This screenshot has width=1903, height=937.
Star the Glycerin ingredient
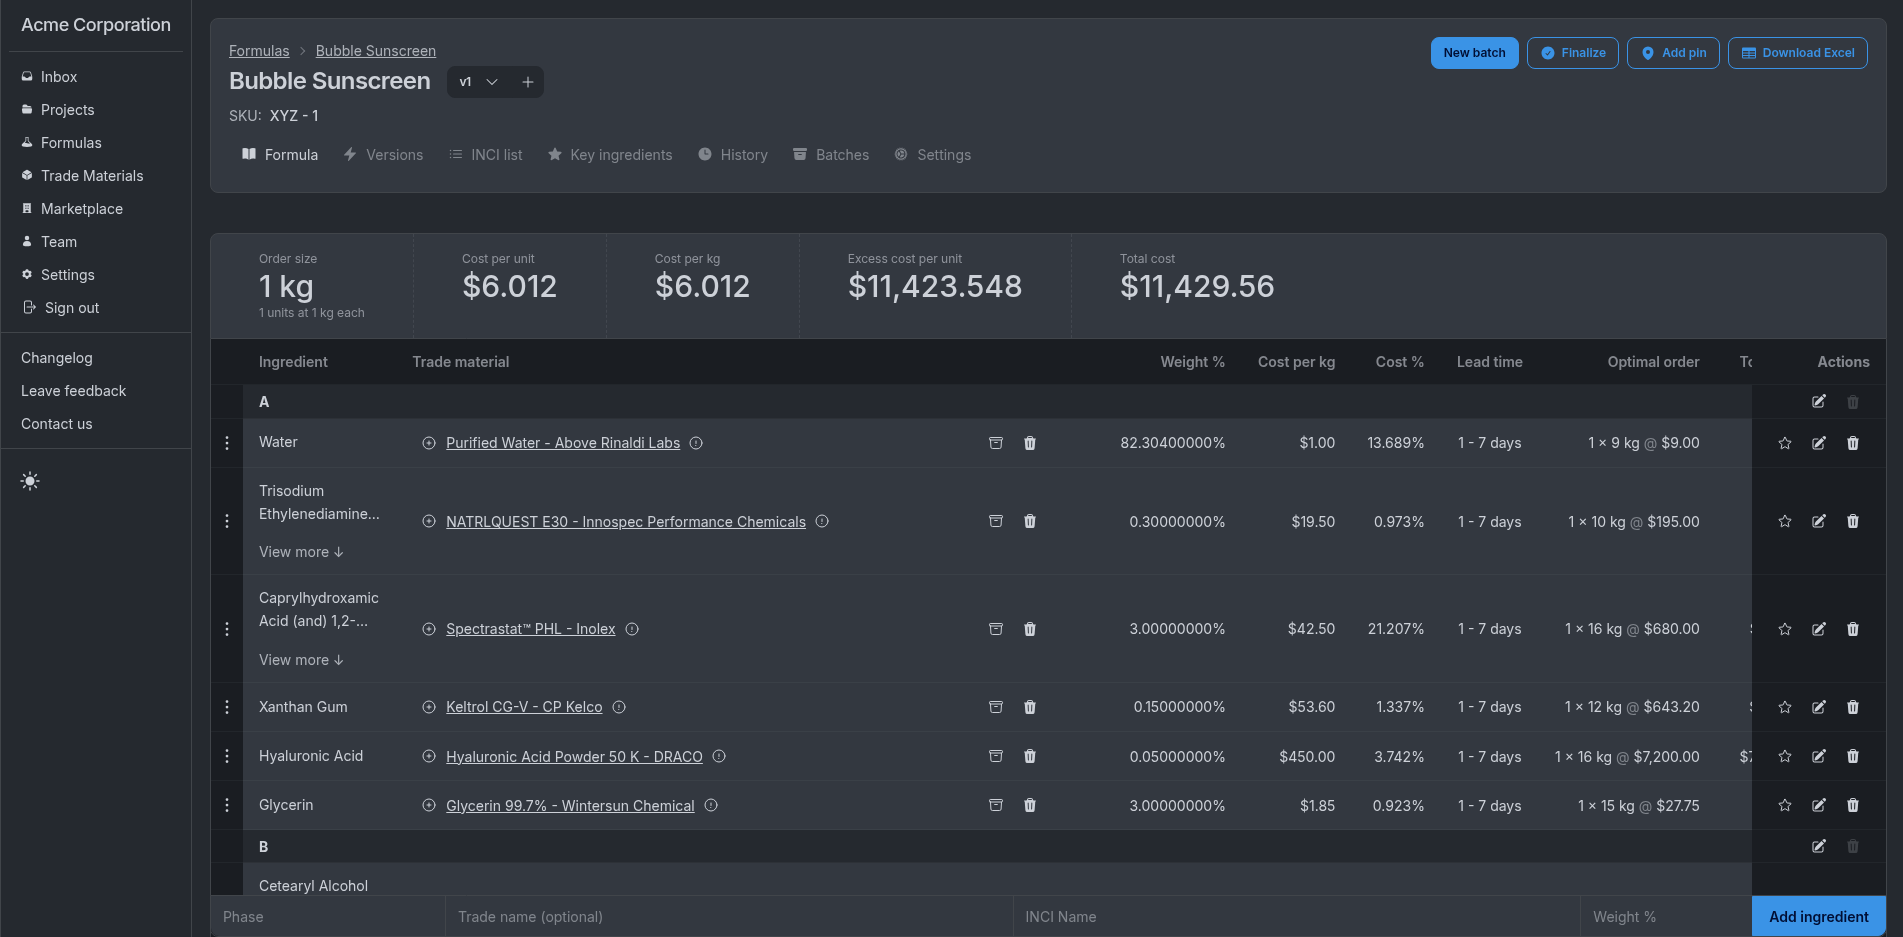tap(1785, 805)
